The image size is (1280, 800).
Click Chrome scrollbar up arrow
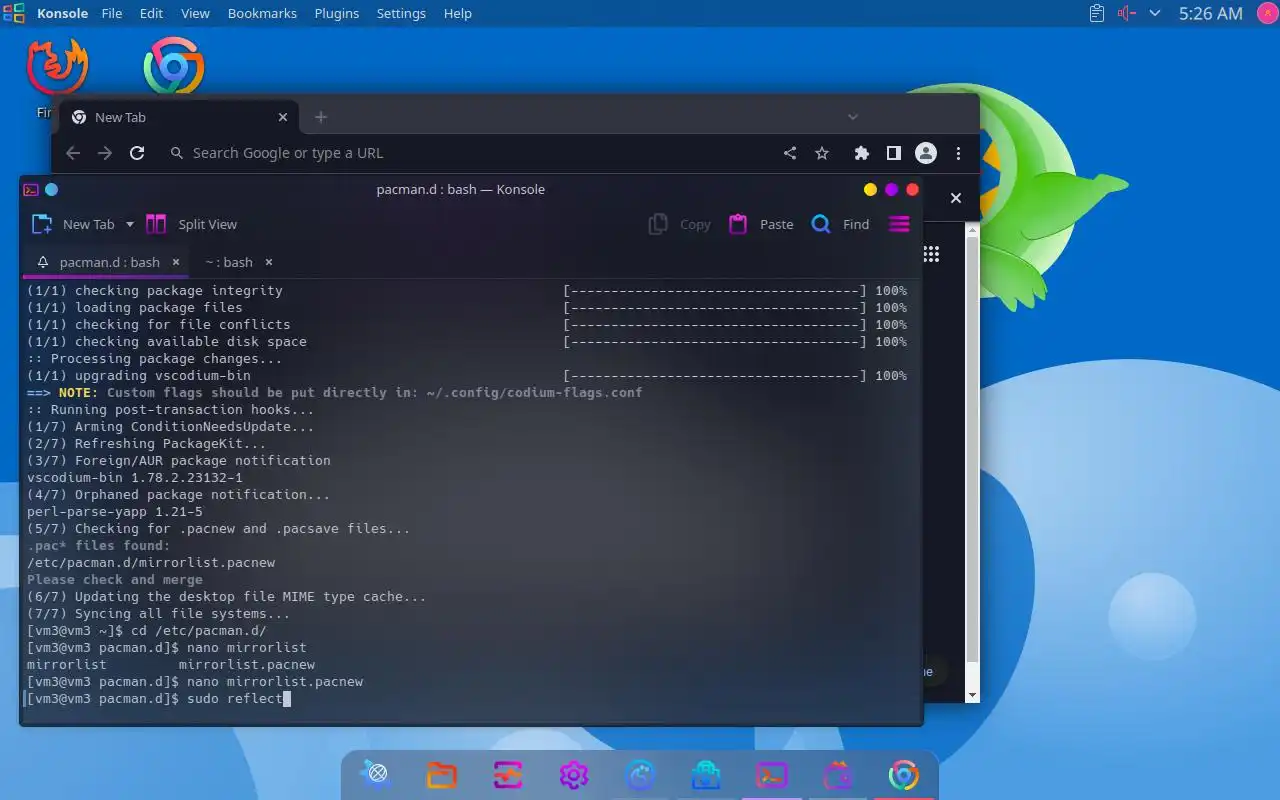pyautogui.click(x=972, y=229)
